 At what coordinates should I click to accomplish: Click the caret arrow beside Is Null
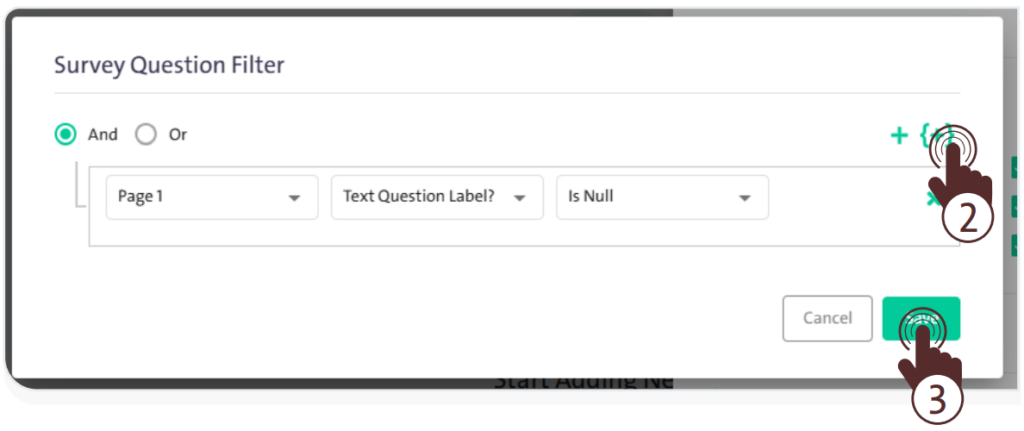pyautogui.click(x=745, y=198)
